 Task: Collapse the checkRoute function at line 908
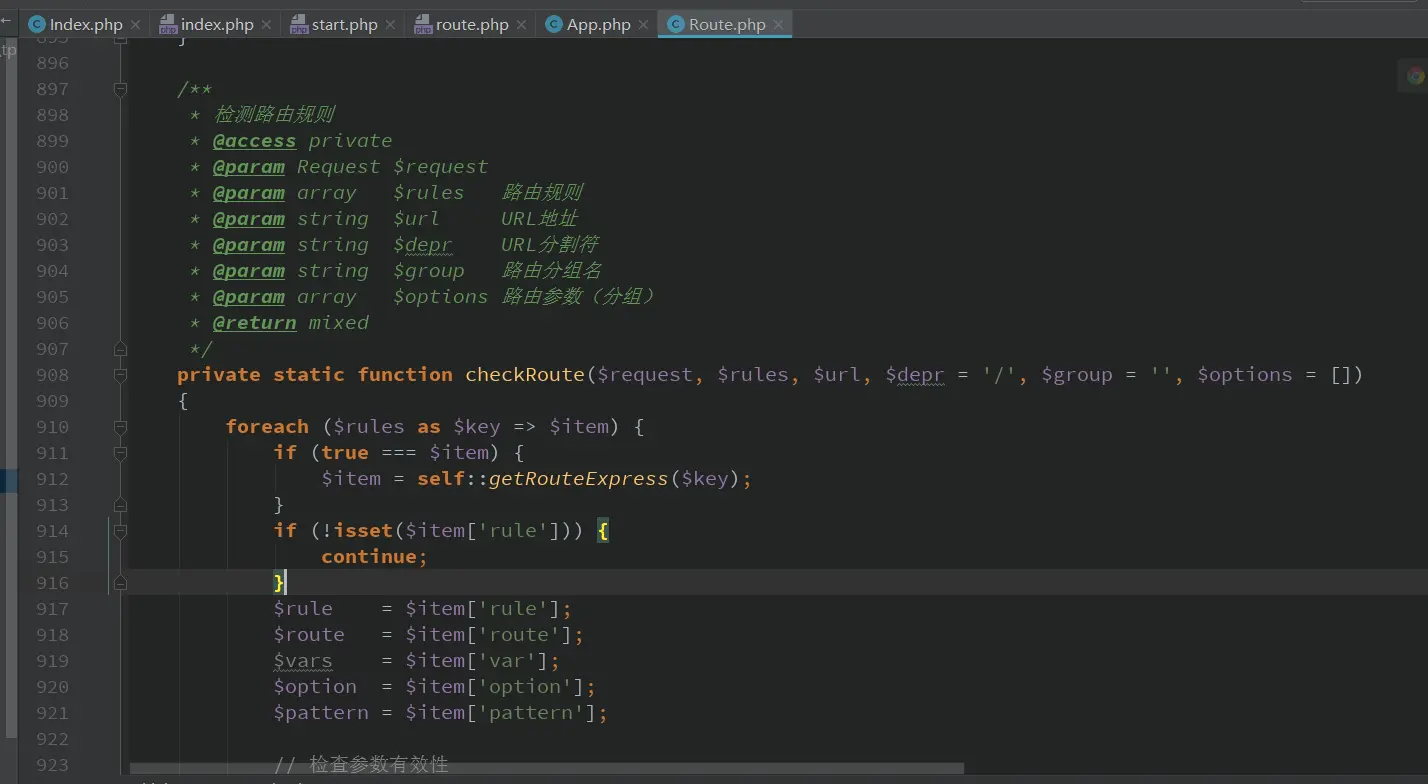coord(121,375)
